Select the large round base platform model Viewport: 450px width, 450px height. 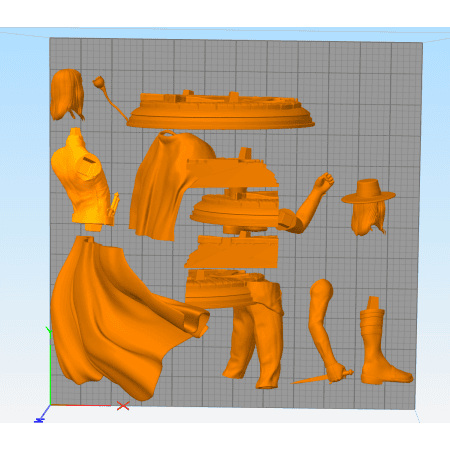(220, 110)
